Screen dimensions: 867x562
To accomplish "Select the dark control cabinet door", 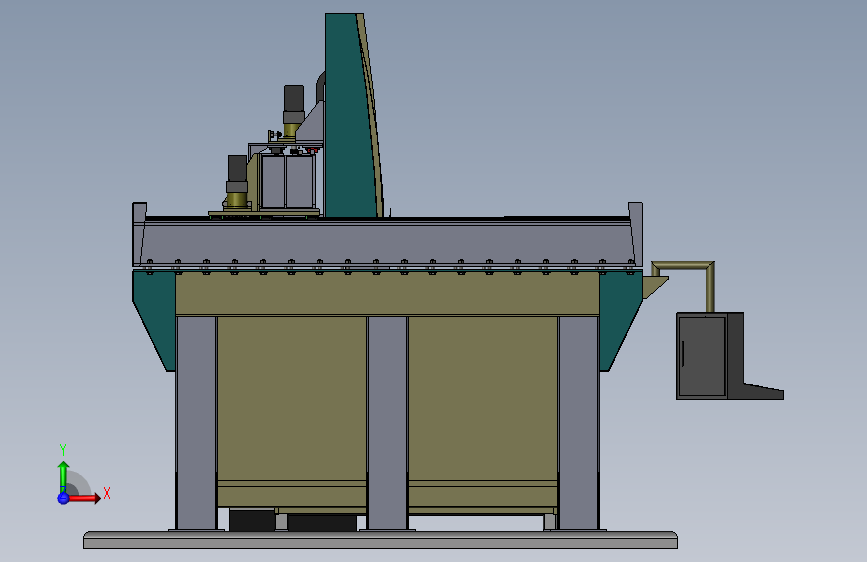I will pos(702,356).
